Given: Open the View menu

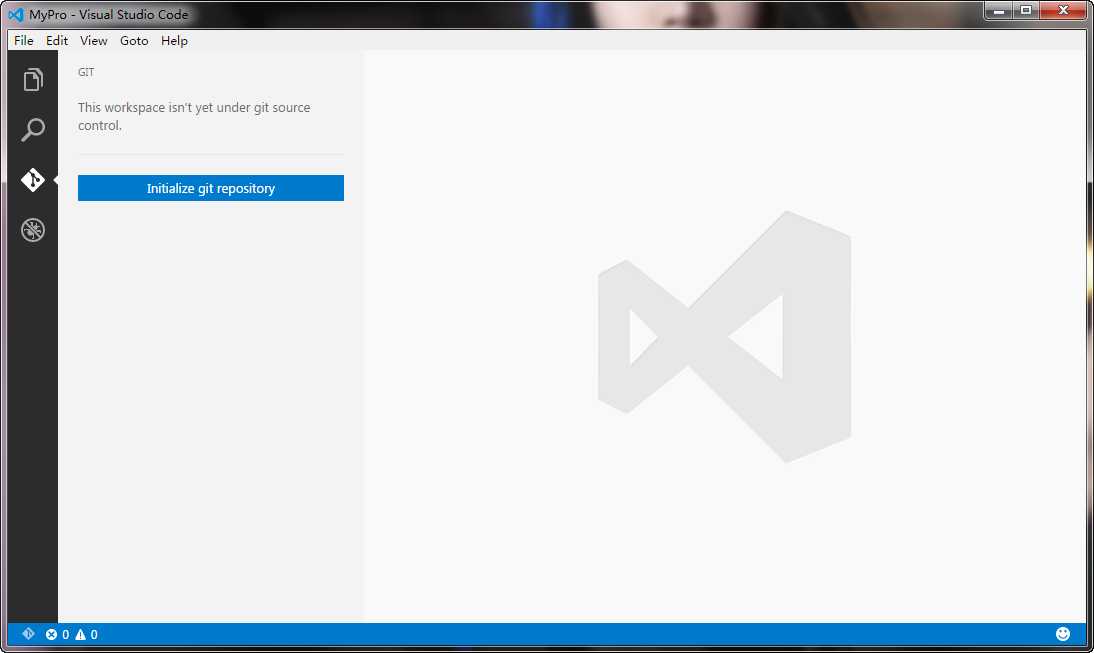Looking at the screenshot, I should [x=93, y=40].
